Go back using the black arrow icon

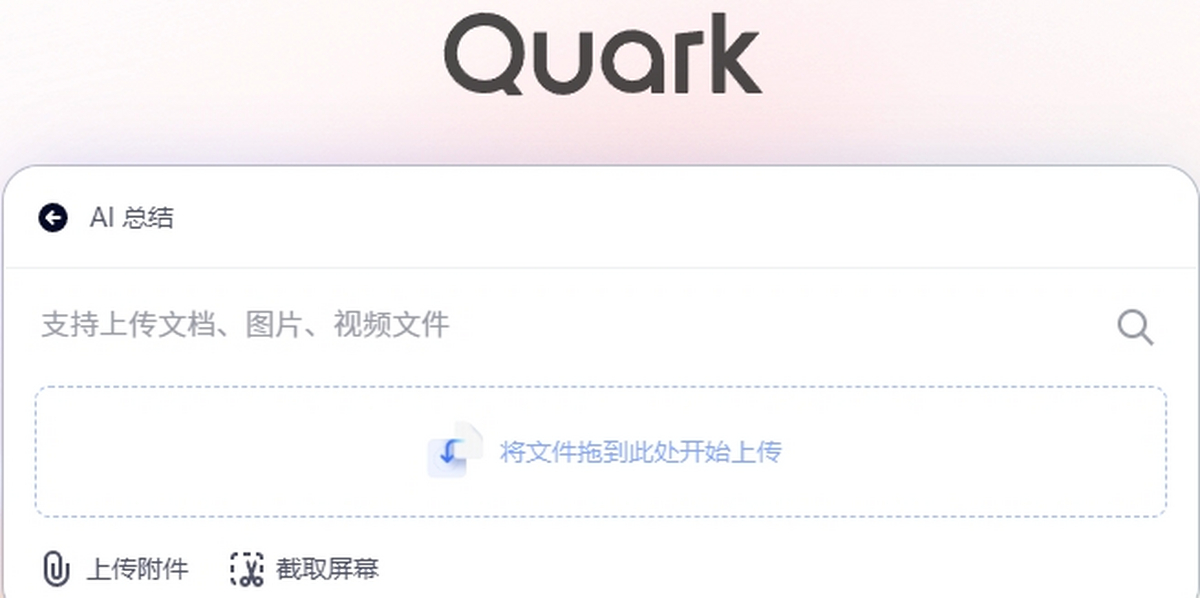click(53, 217)
